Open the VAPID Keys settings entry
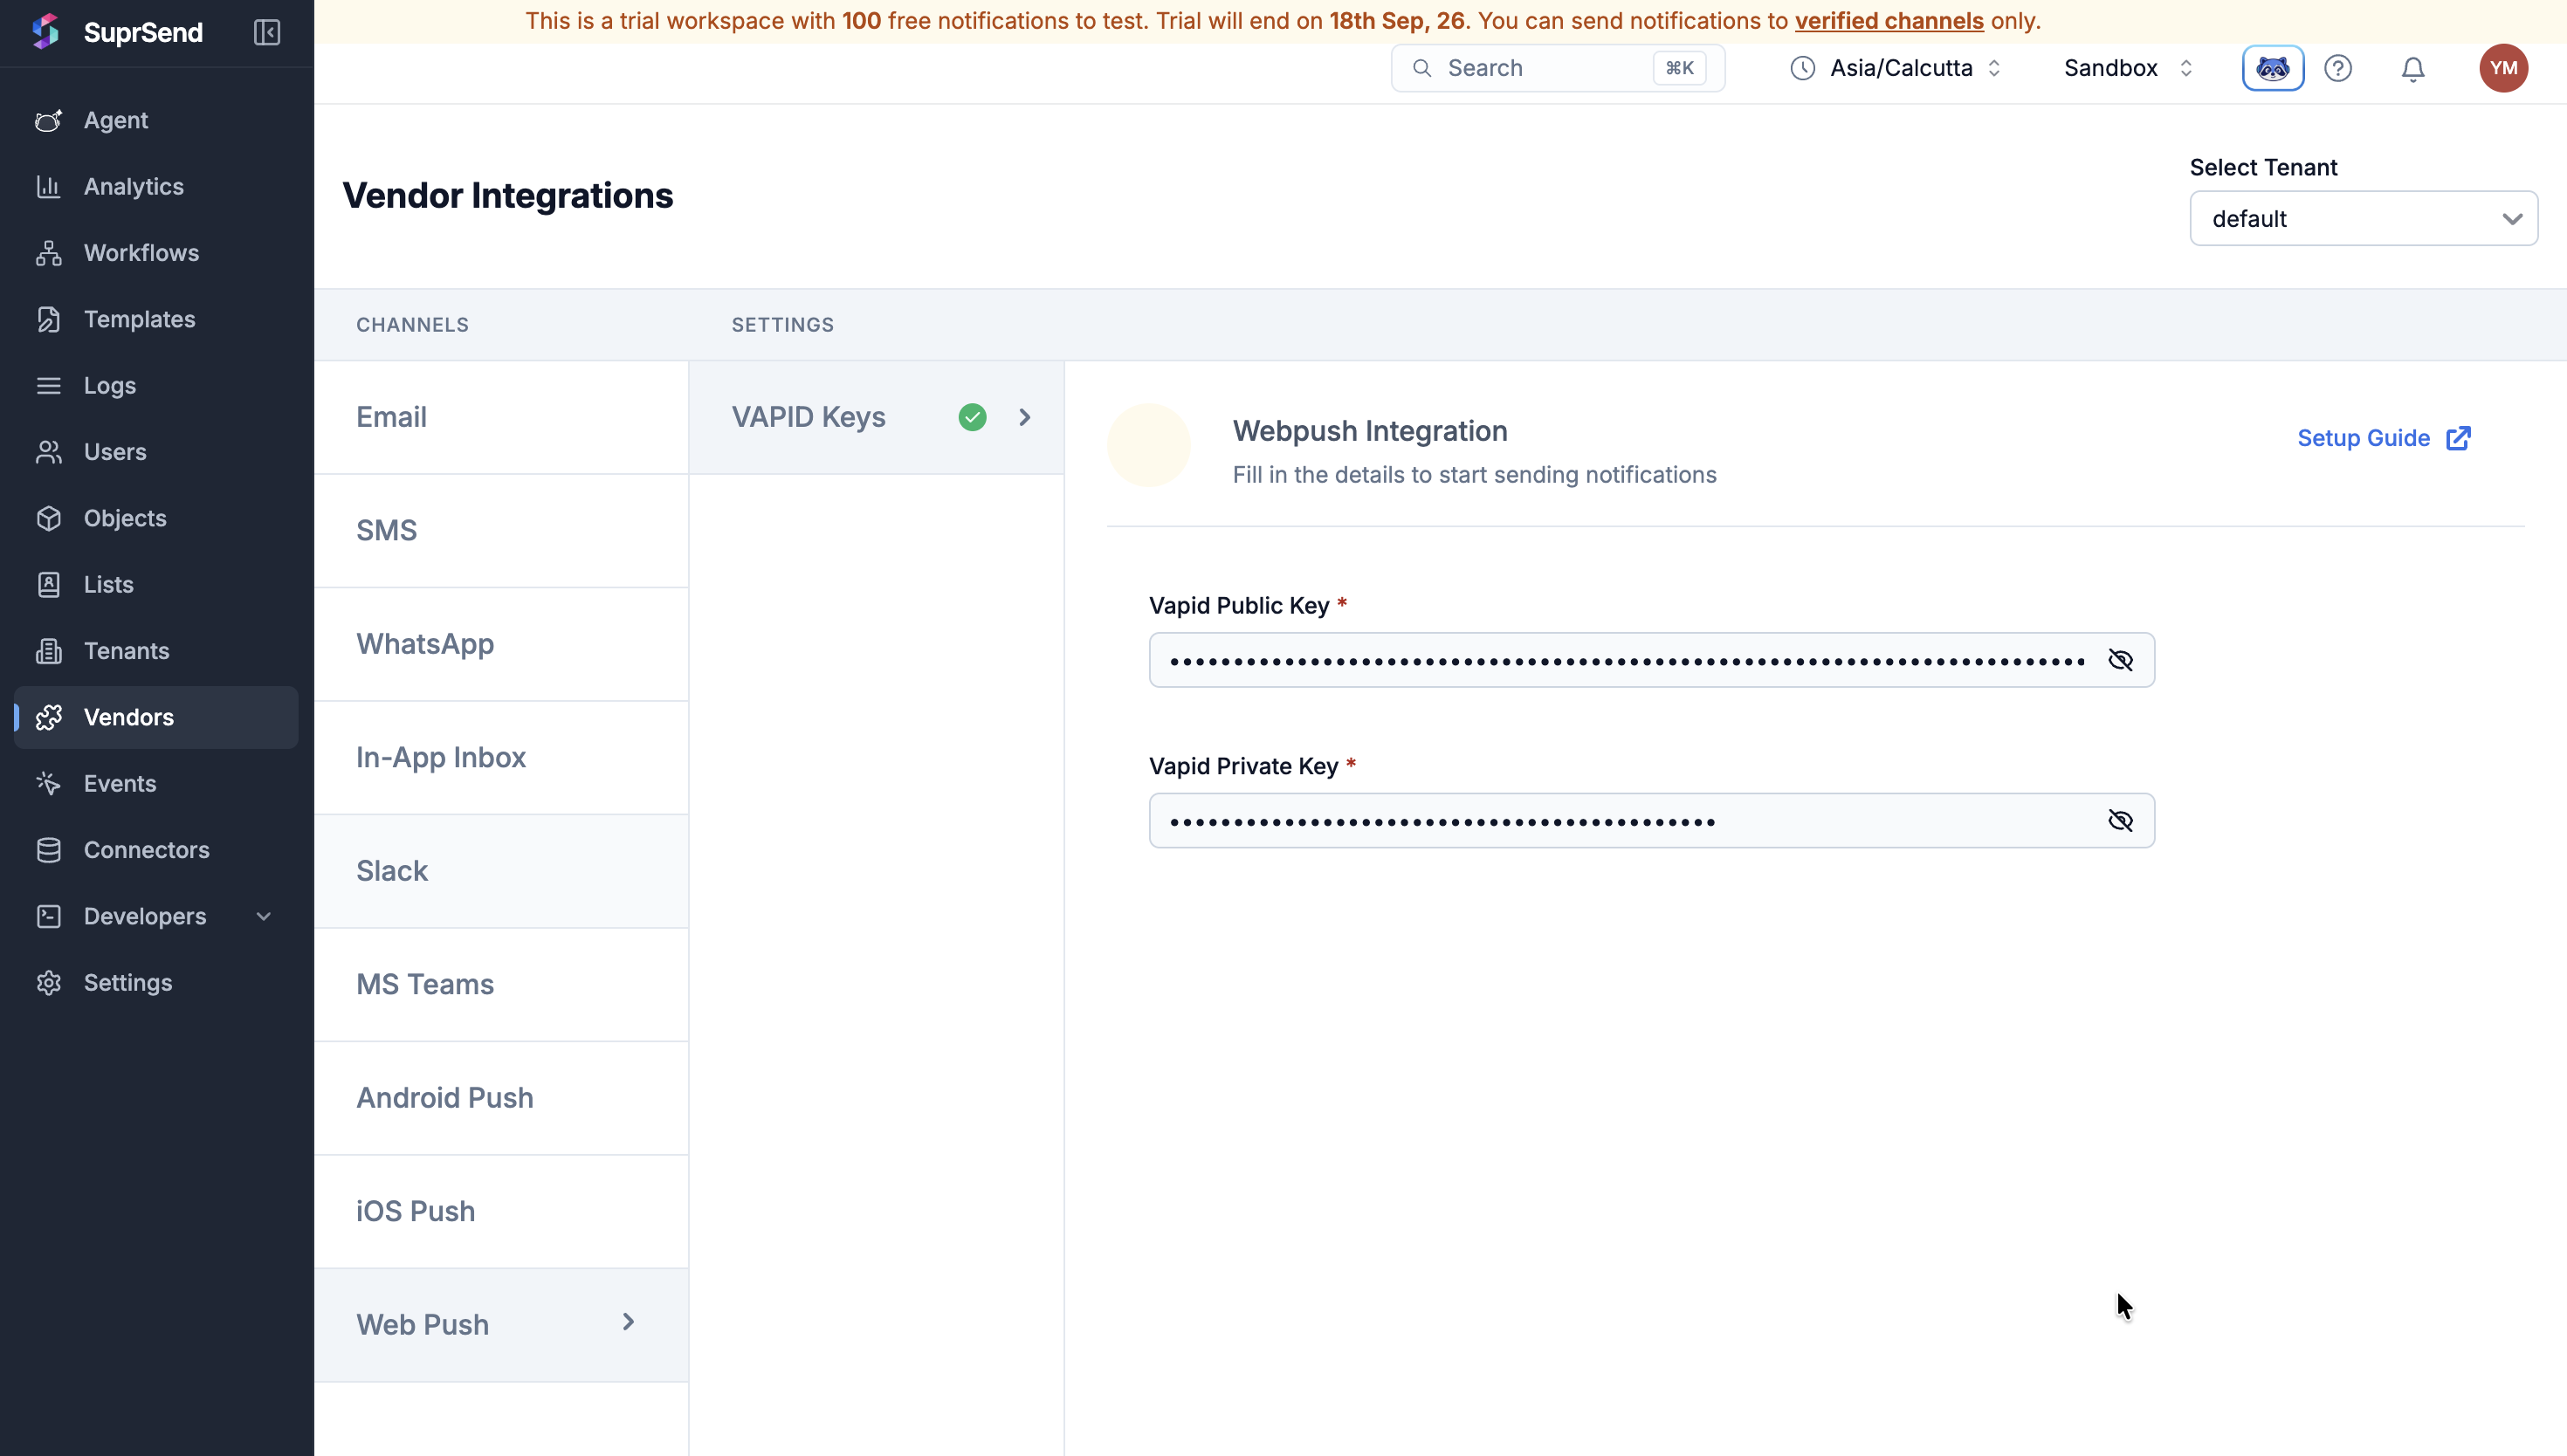This screenshot has height=1456, width=2567. (876, 417)
